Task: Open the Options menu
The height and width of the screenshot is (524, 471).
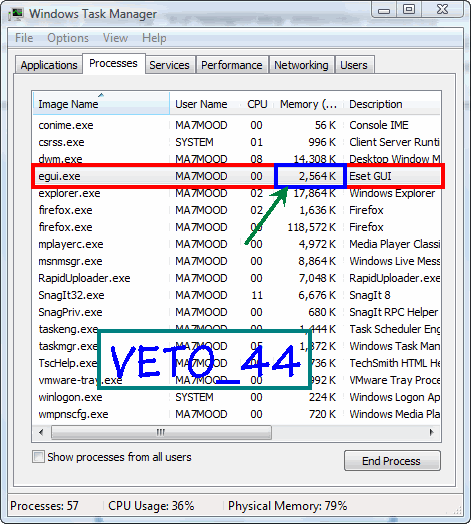Action: [68, 38]
